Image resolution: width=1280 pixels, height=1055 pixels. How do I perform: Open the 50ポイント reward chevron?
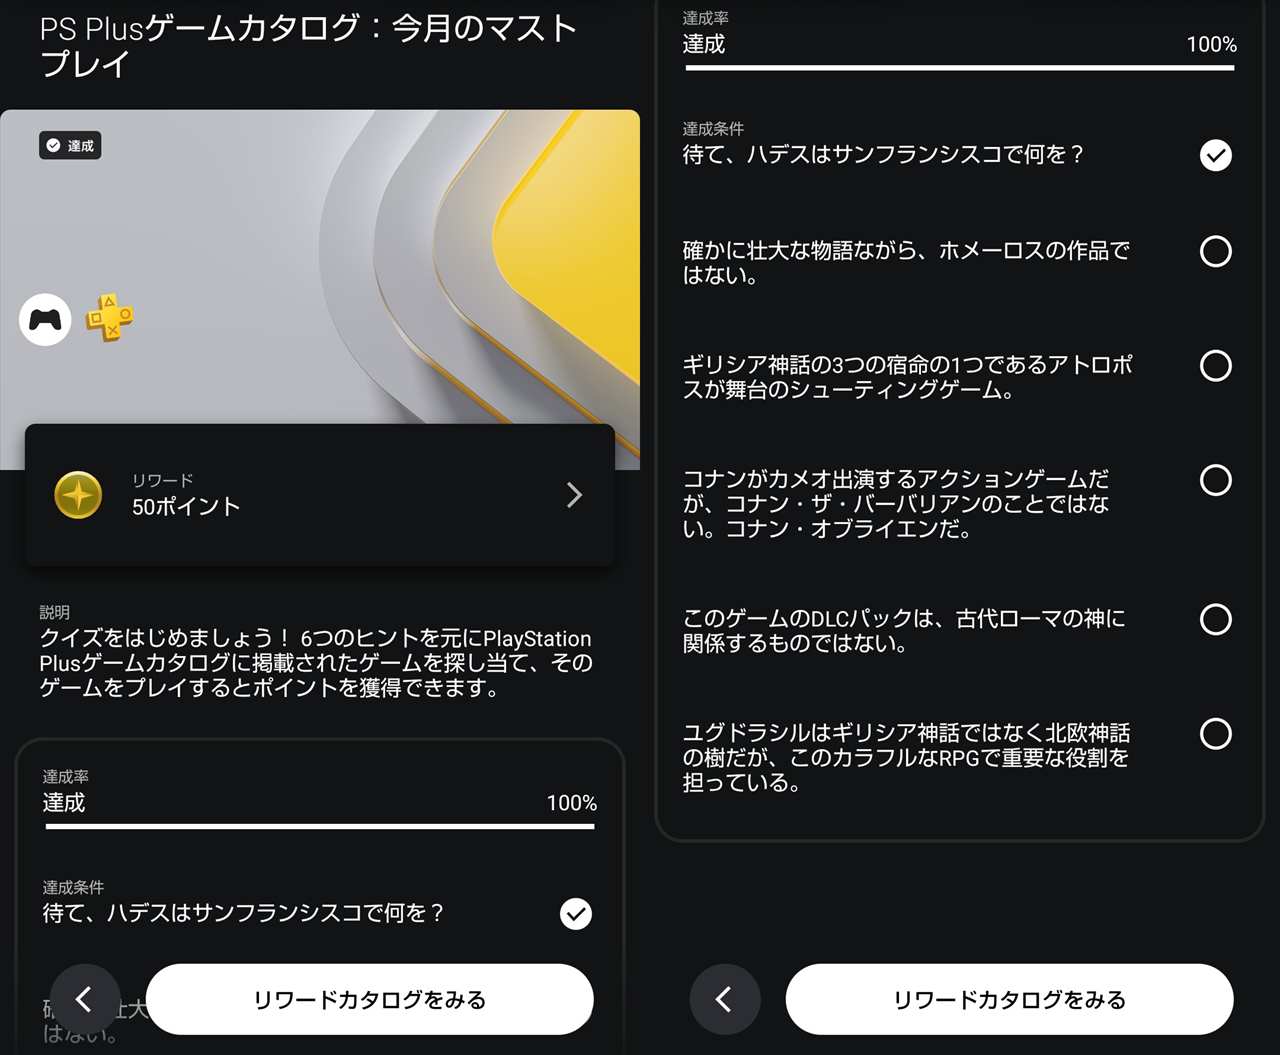coord(574,495)
